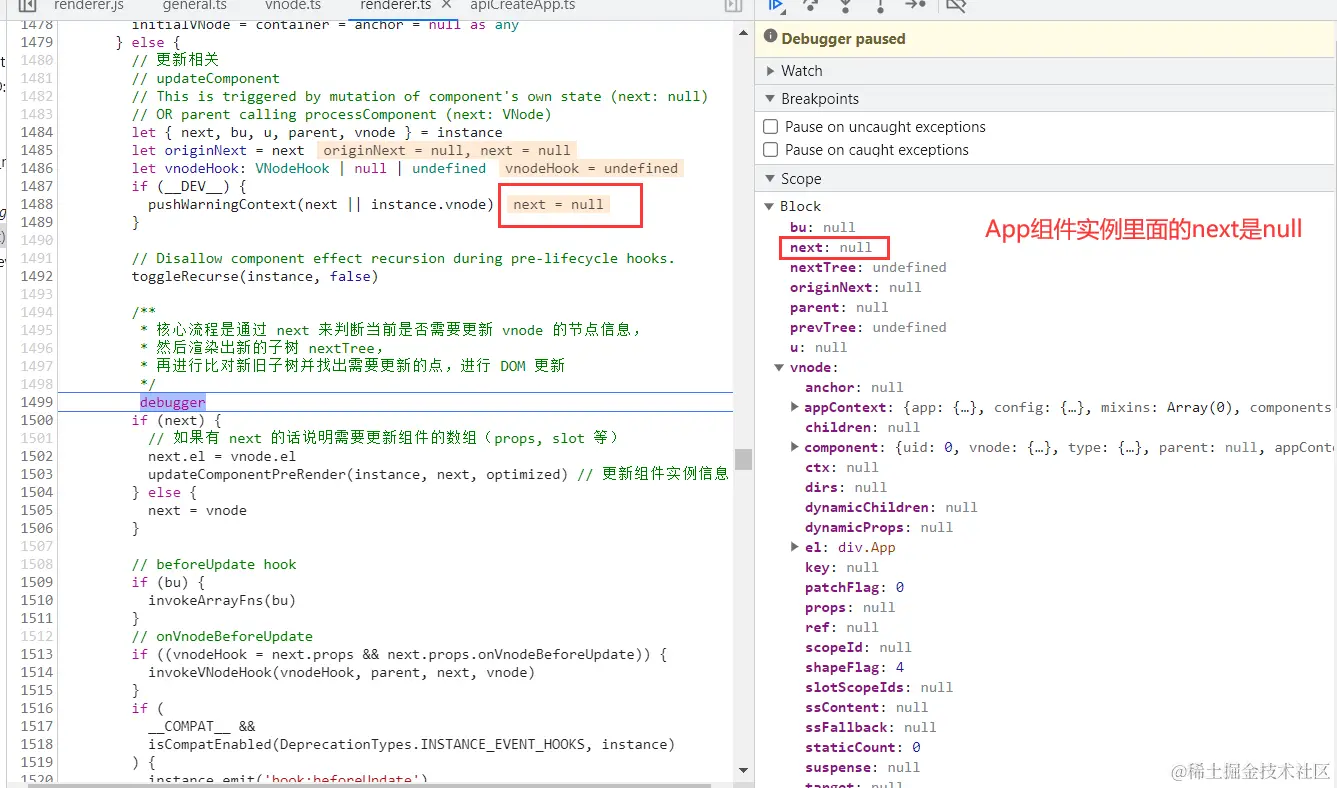The height and width of the screenshot is (788, 1337).
Task: Select the 'scopeId: null' property
Action: coord(859,647)
